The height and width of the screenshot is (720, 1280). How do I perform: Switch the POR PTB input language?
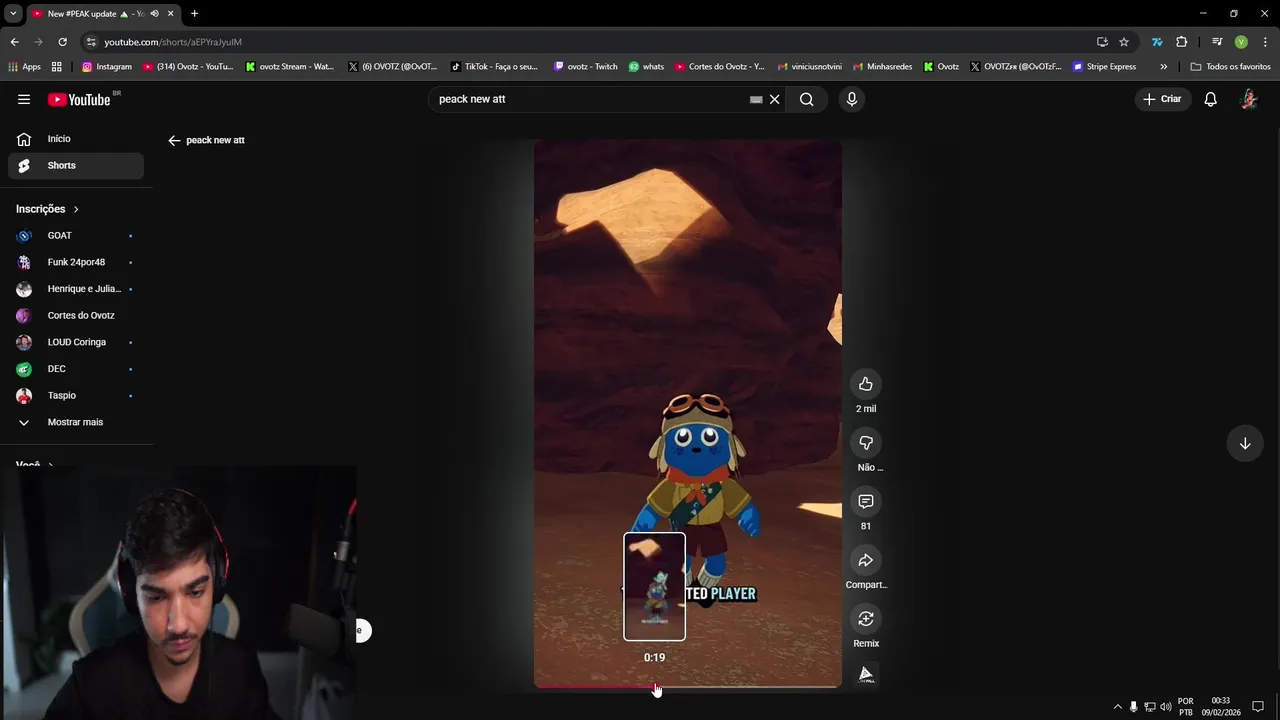click(1186, 707)
